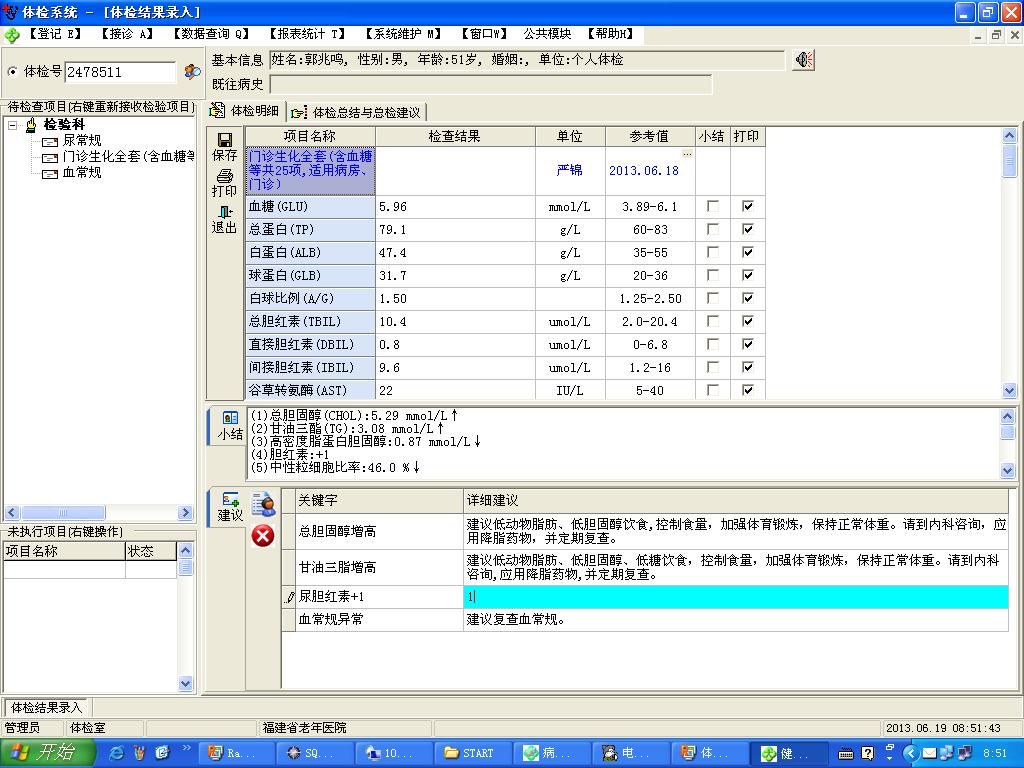Image resolution: width=1024 pixels, height=768 pixels.
Task: Switch to 体检明细 tab
Action: 246,111
